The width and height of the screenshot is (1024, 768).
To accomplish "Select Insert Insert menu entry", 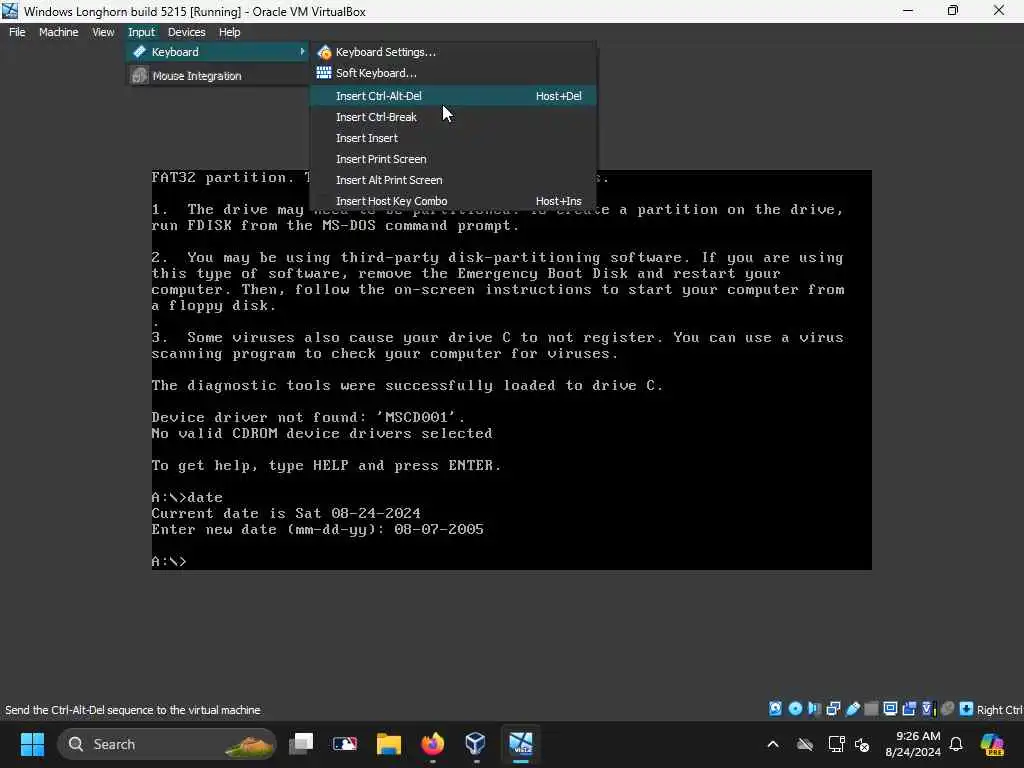I will (453, 138).
